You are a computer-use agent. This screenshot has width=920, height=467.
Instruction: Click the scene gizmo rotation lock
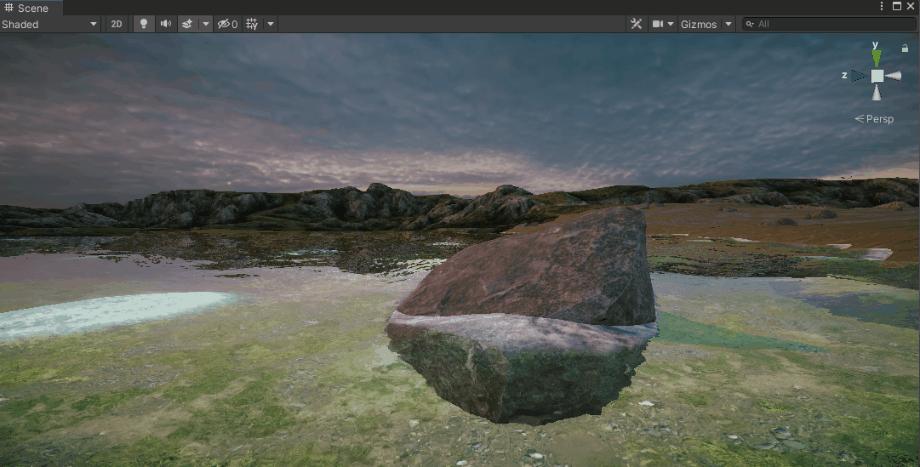coord(905,49)
